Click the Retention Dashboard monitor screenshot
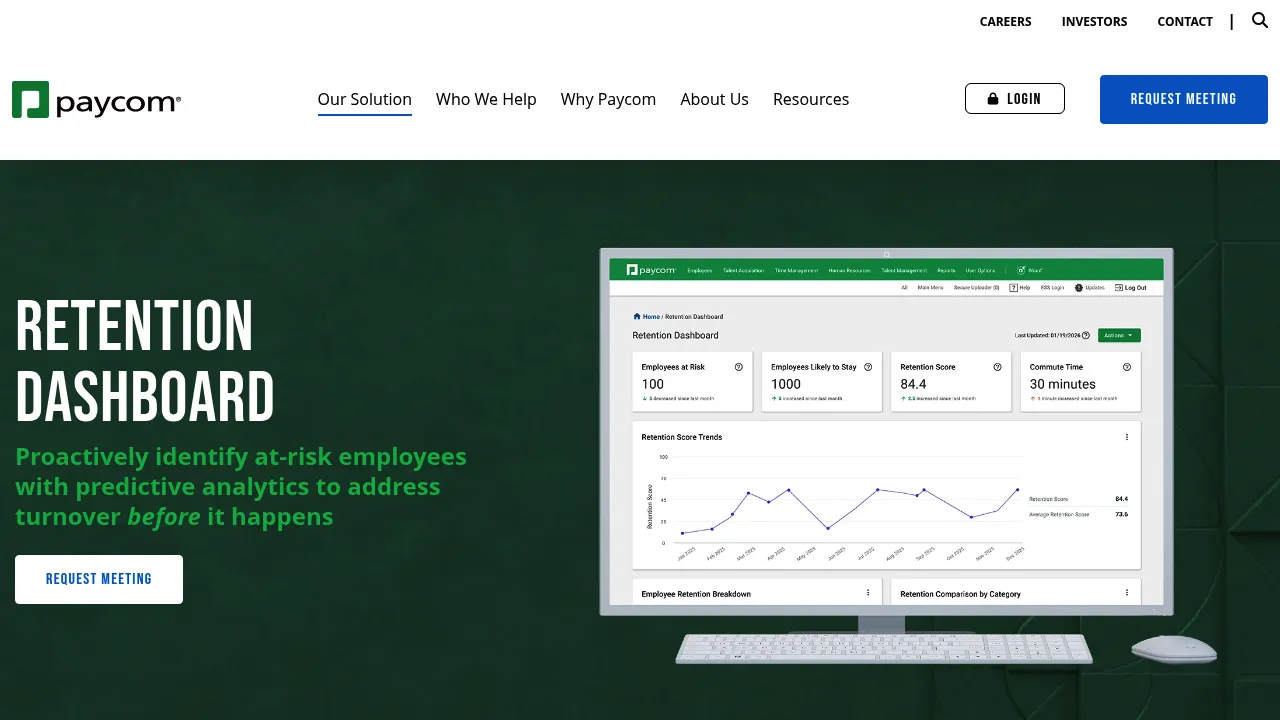 point(886,431)
